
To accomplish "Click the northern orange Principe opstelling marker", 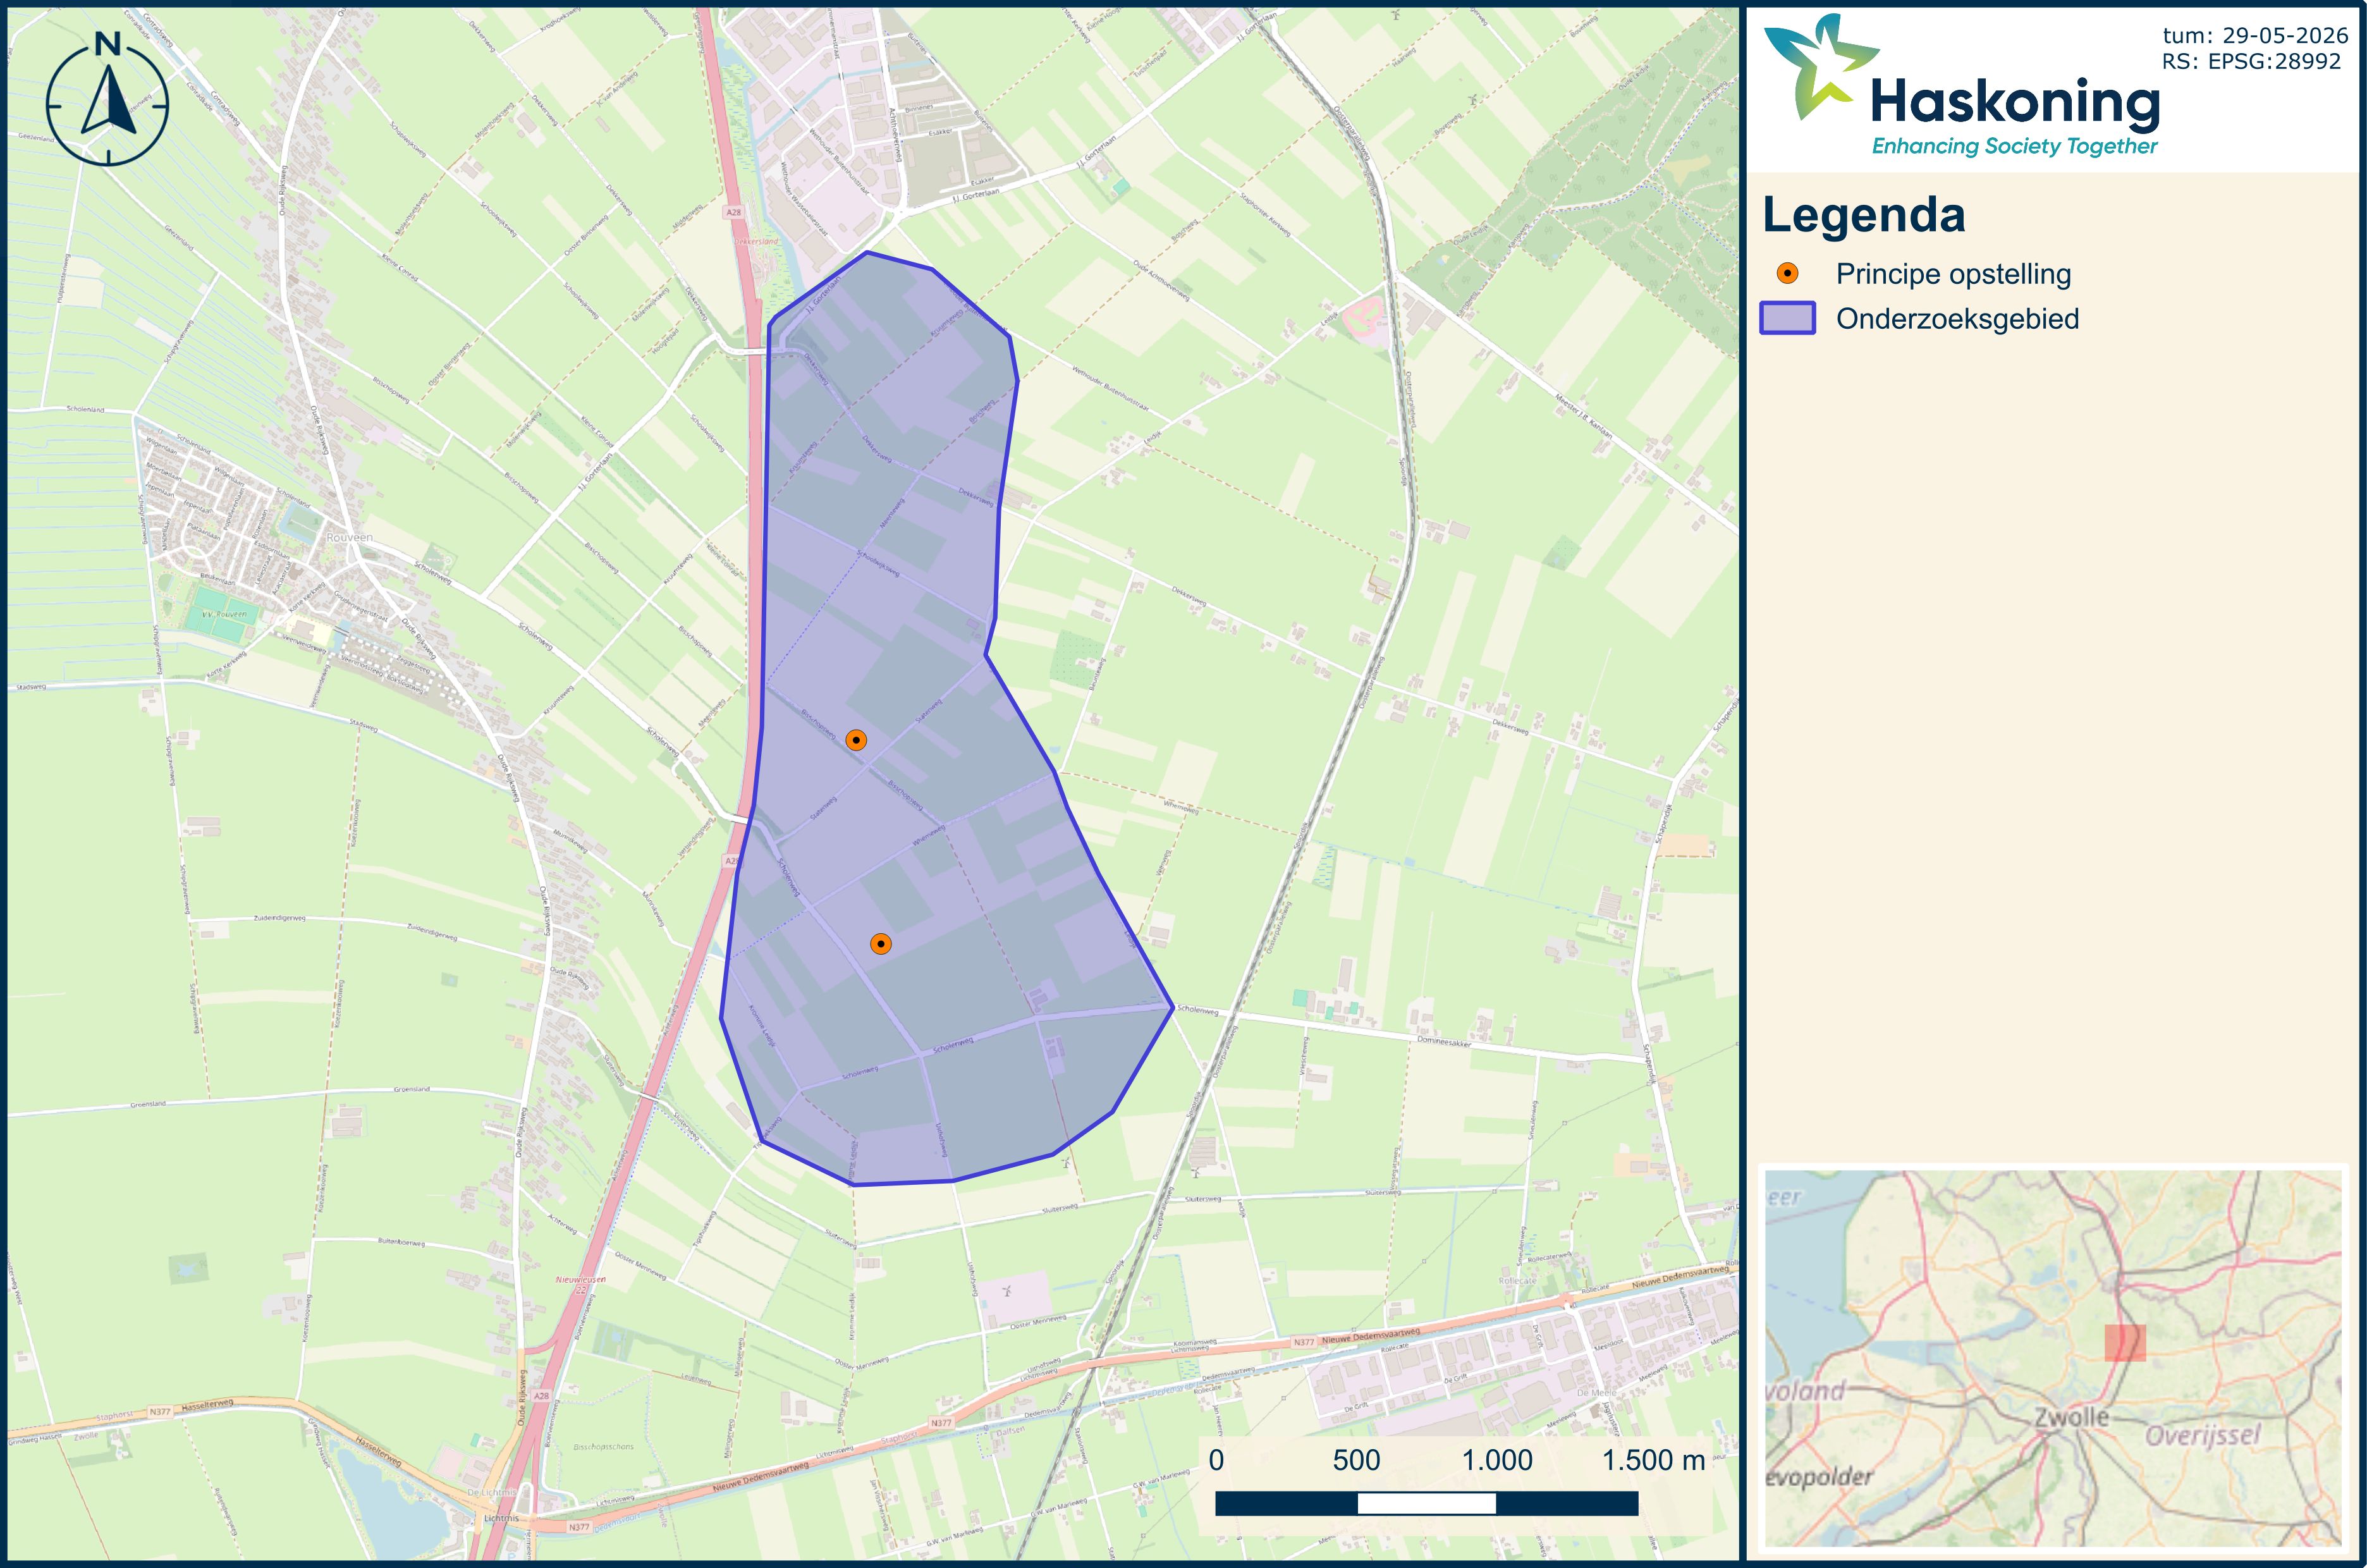I will tap(856, 740).
